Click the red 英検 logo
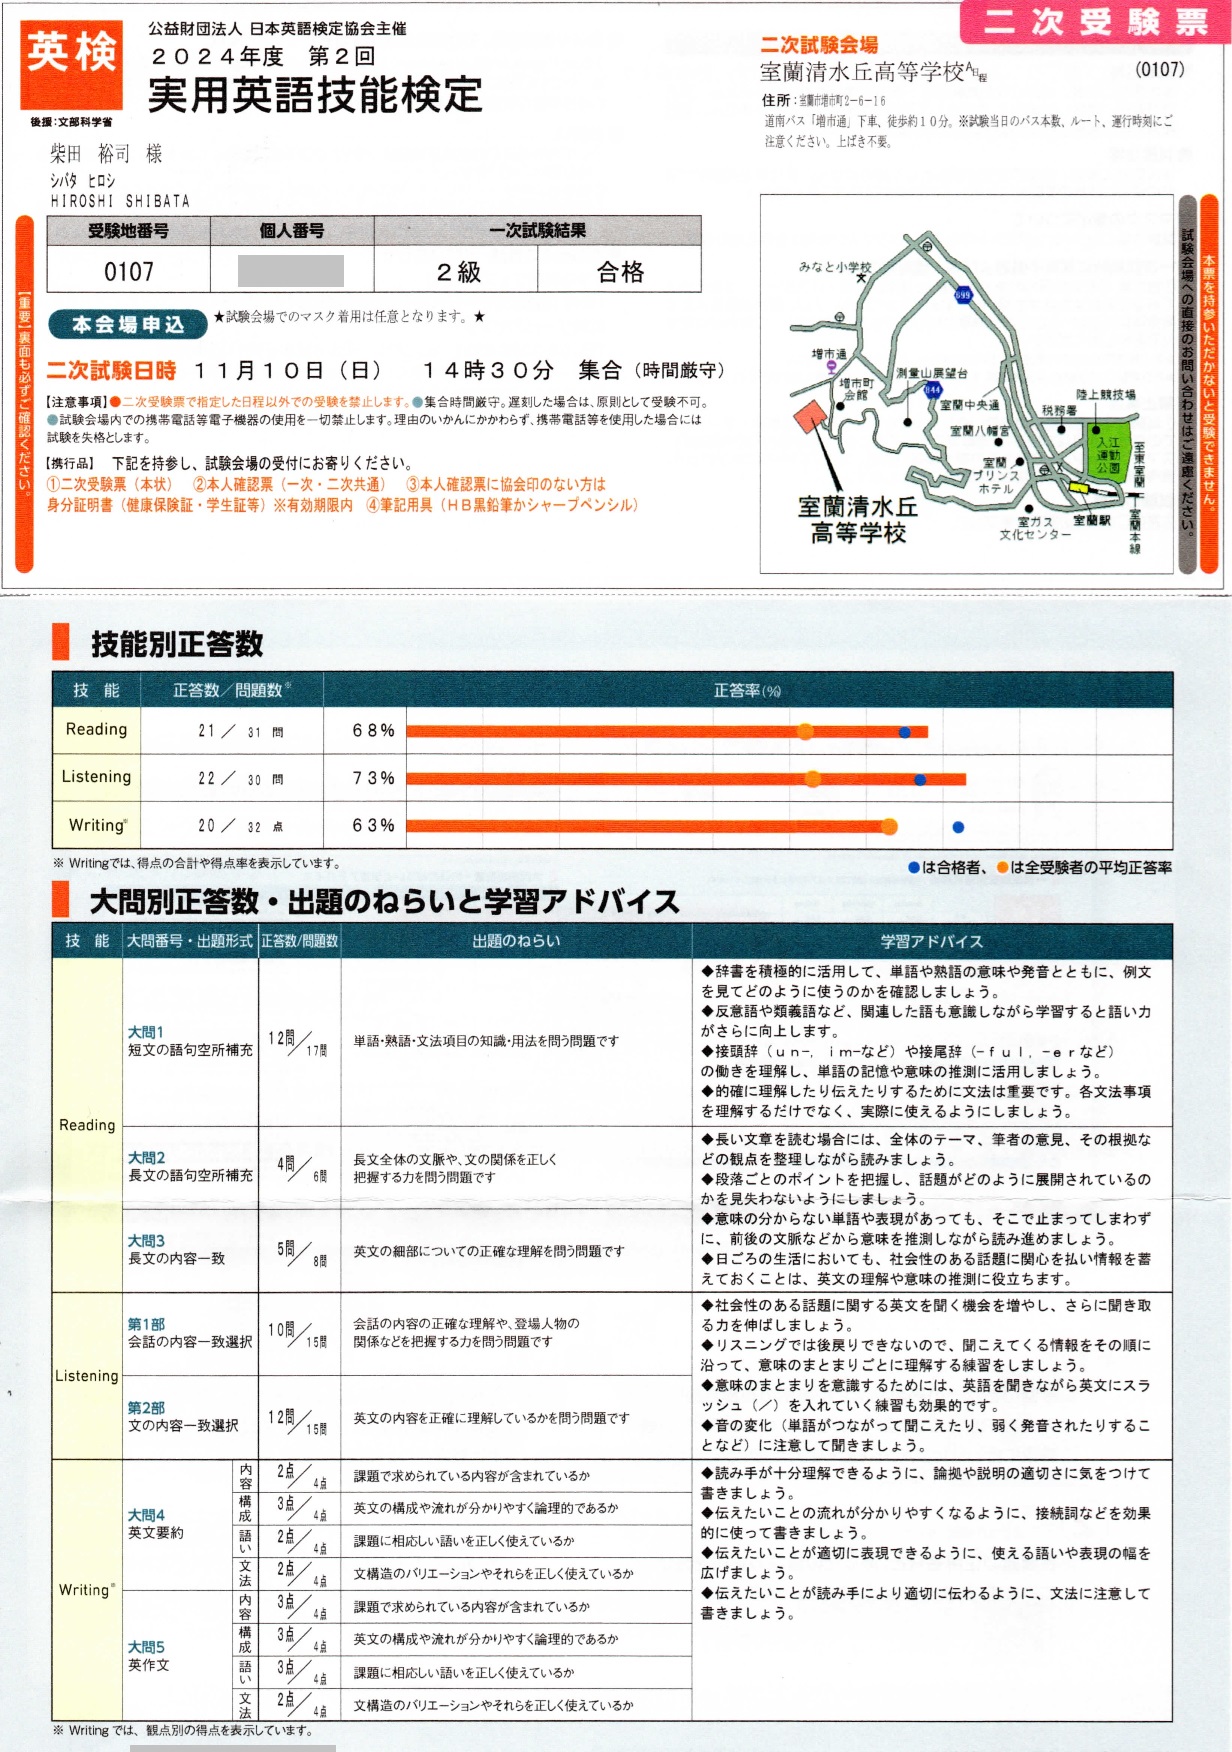Screen dimensions: 1232x1752 pyautogui.click(x=72, y=64)
